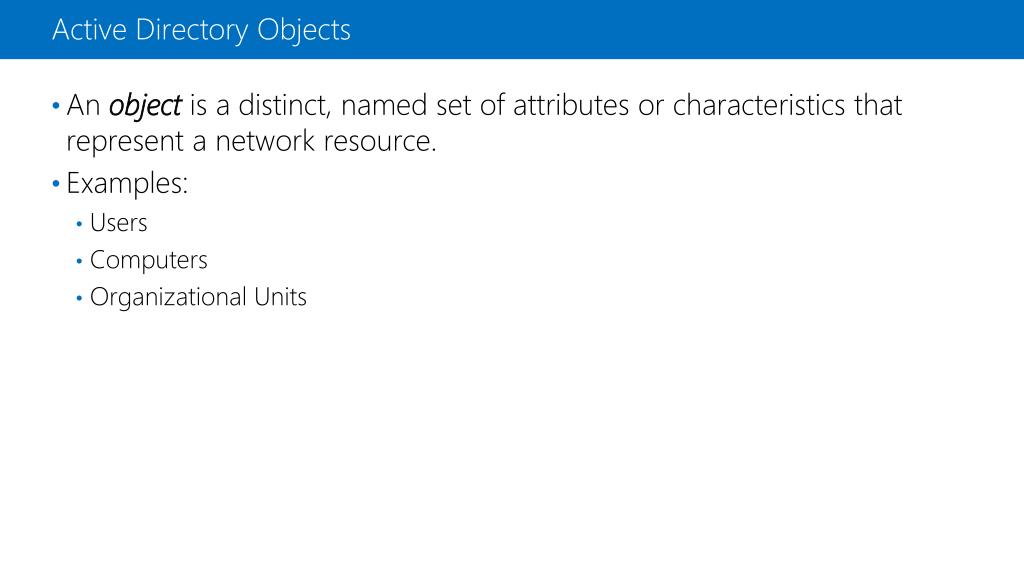Click the word 'named' in the definition
This screenshot has height=576, width=1024.
click(384, 105)
